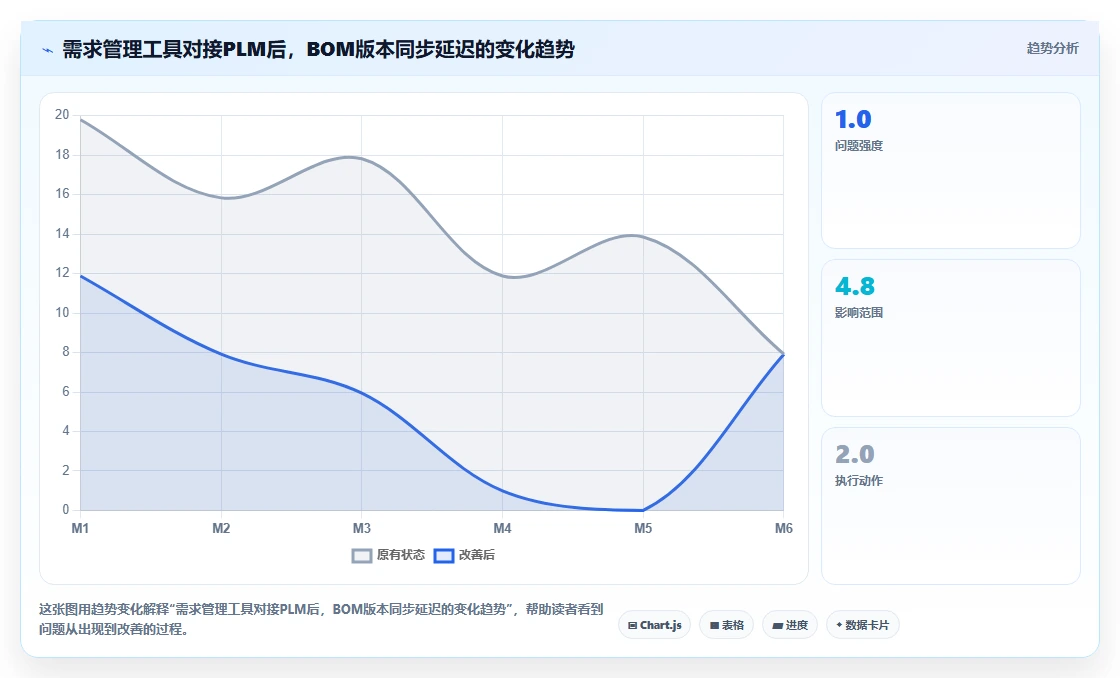
Task: Toggle the 改善后 legend swatch
Action: coord(444,555)
